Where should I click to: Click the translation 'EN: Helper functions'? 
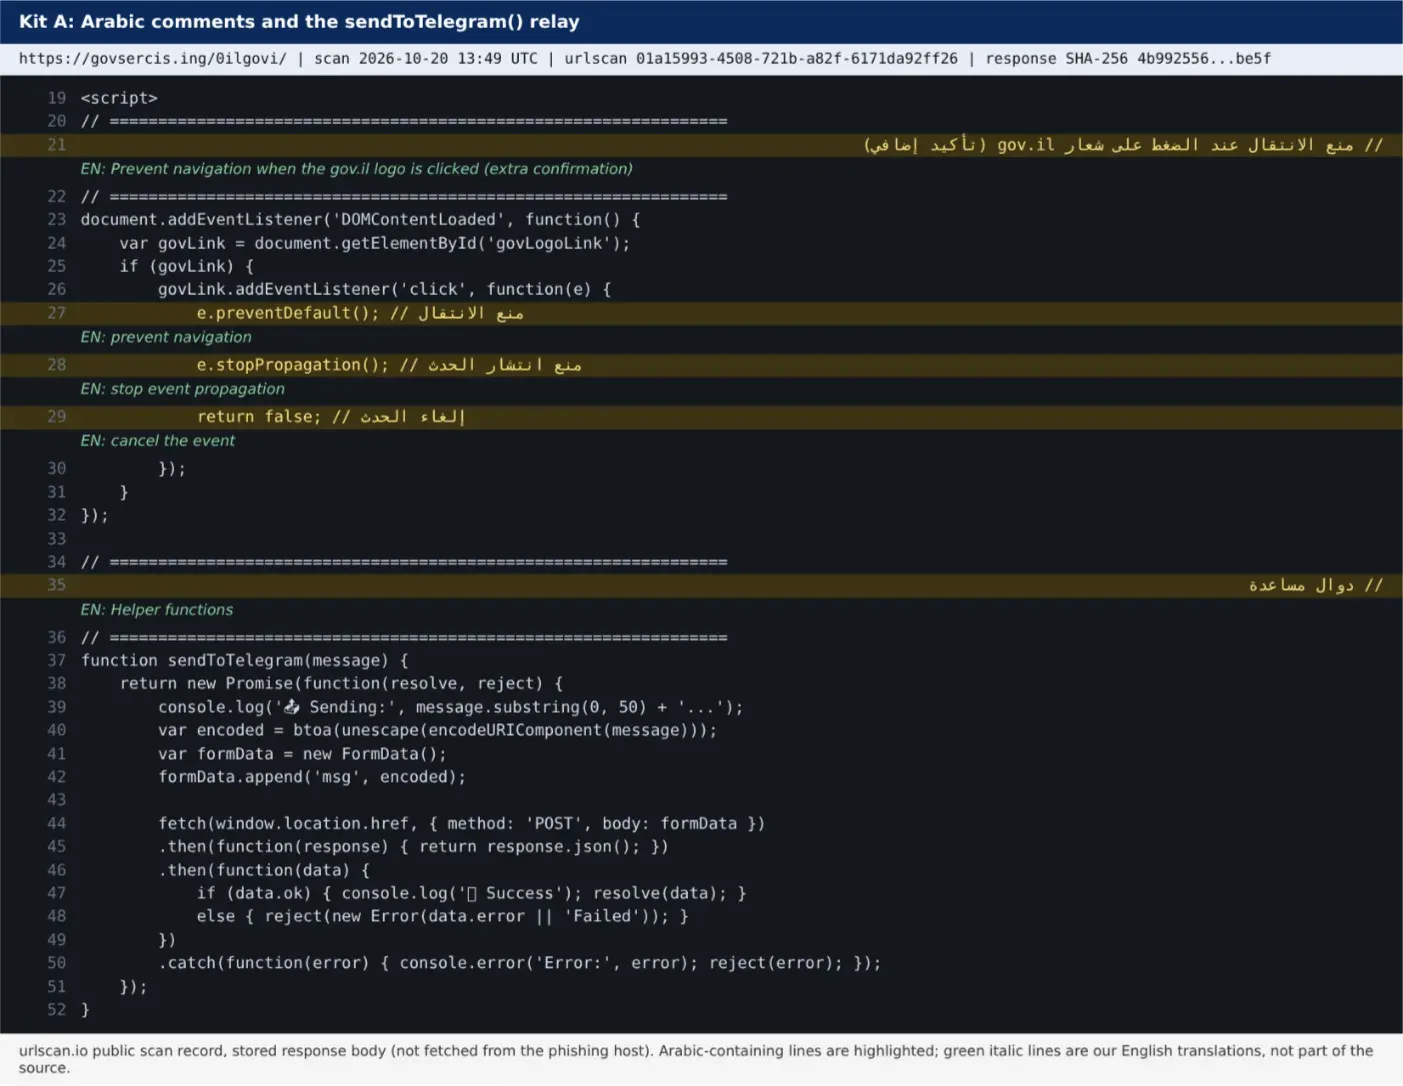point(157,610)
